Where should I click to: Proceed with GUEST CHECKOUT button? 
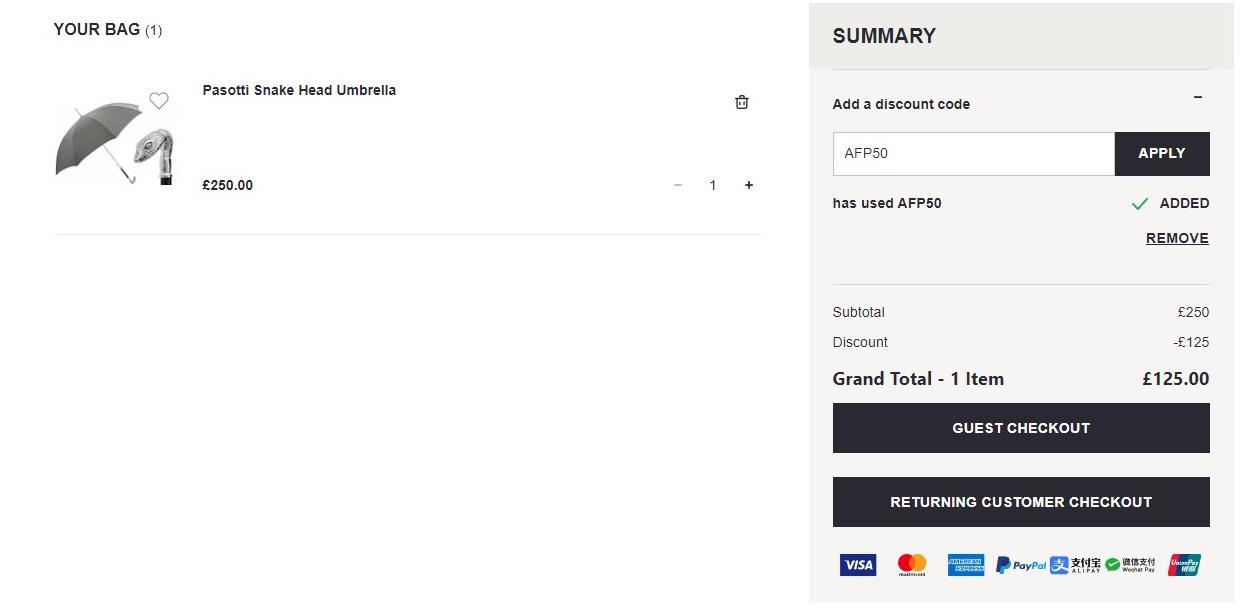[1021, 428]
